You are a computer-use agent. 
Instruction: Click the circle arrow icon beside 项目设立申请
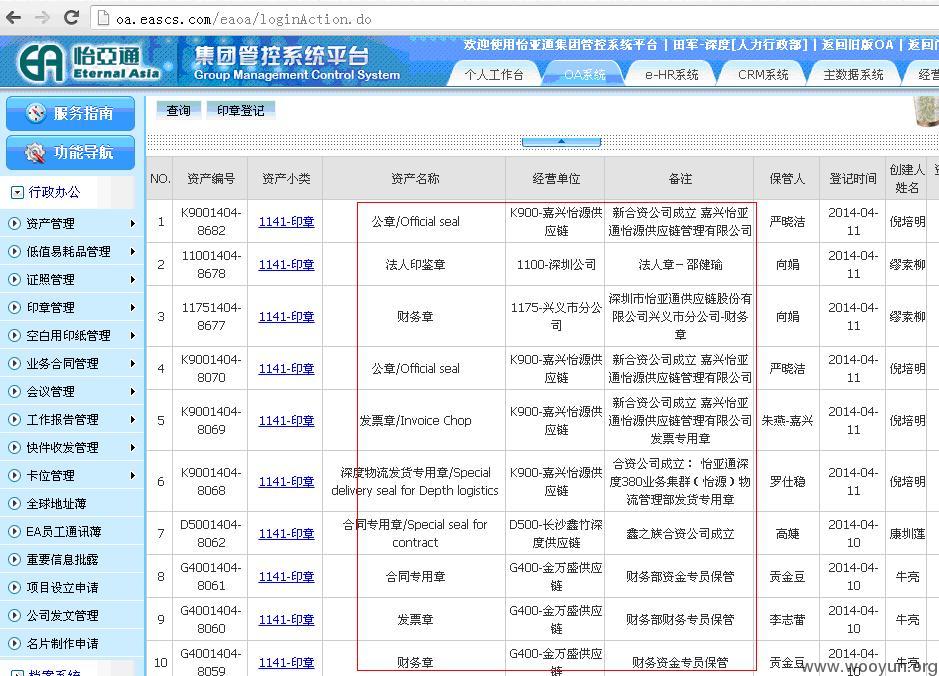click(14, 587)
